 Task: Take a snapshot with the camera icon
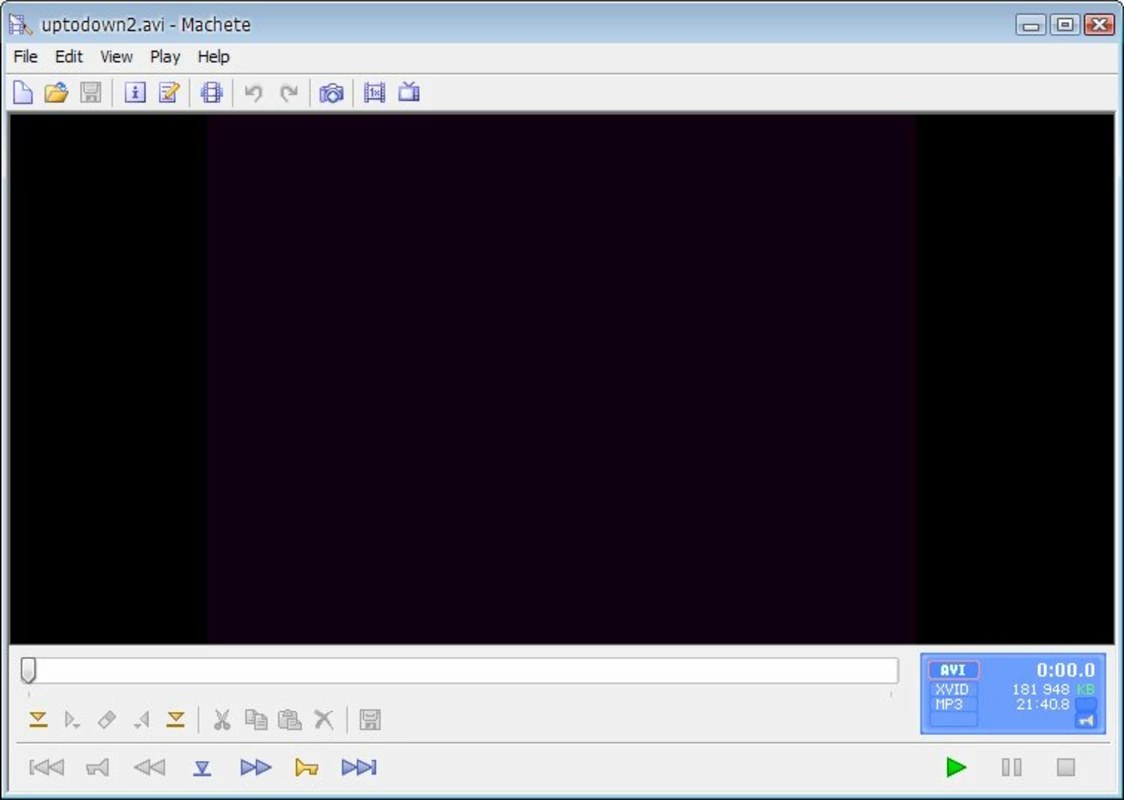pos(331,92)
